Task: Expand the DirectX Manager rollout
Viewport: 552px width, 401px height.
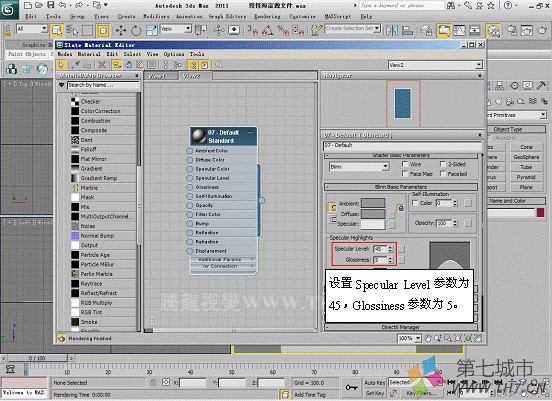Action: (401, 327)
